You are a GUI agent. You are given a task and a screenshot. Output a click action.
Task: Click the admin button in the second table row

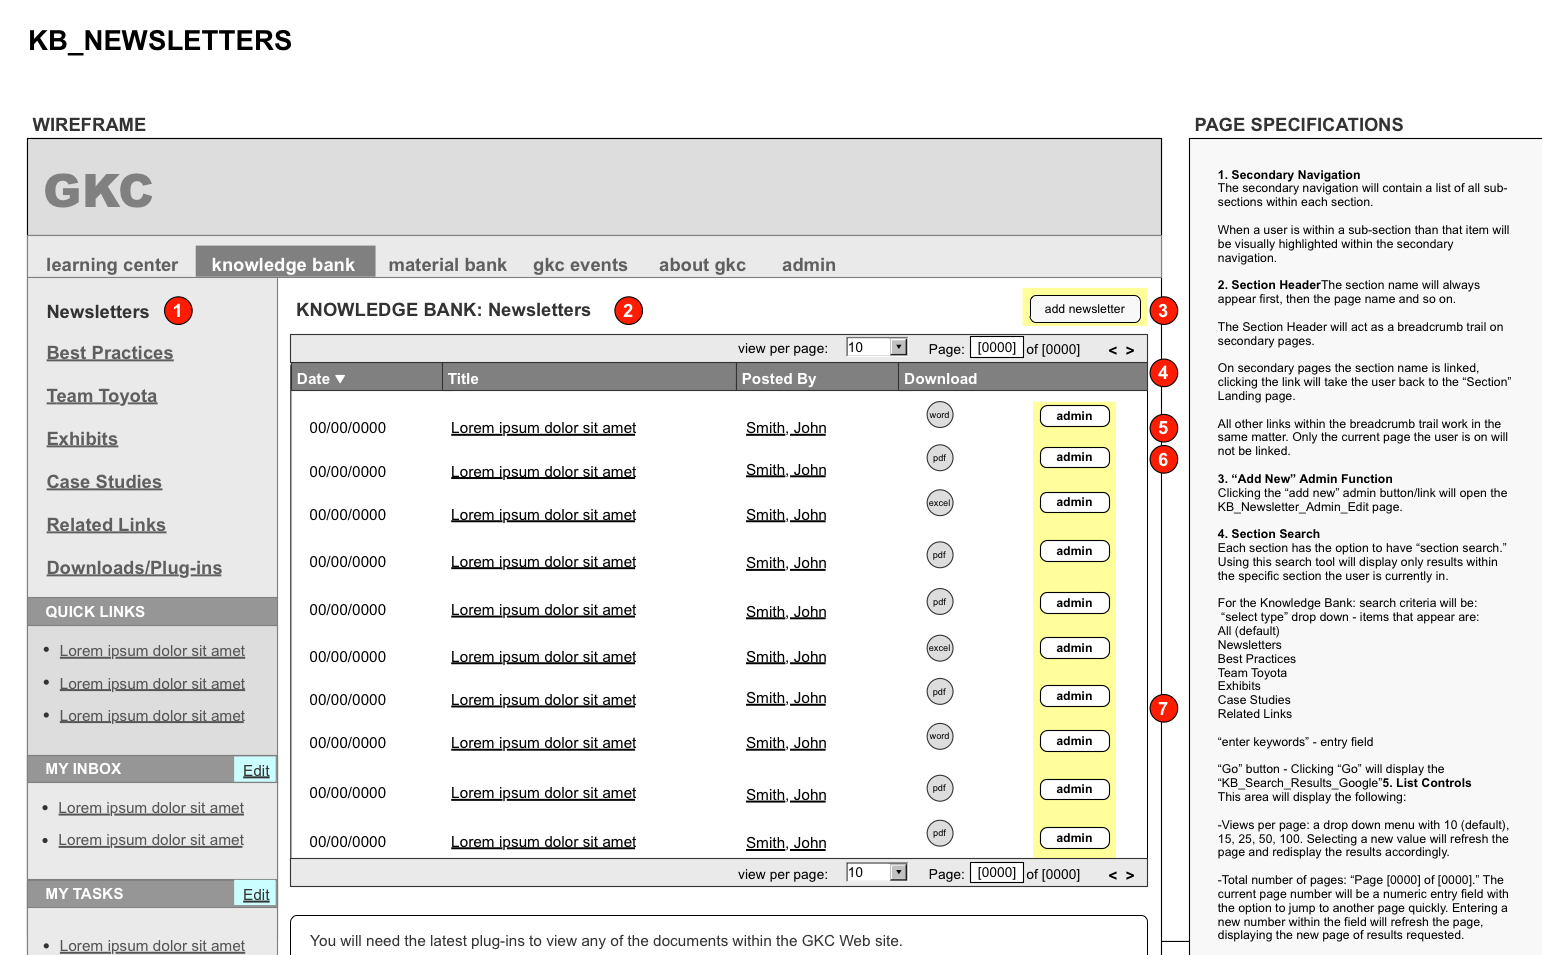coord(1074,457)
